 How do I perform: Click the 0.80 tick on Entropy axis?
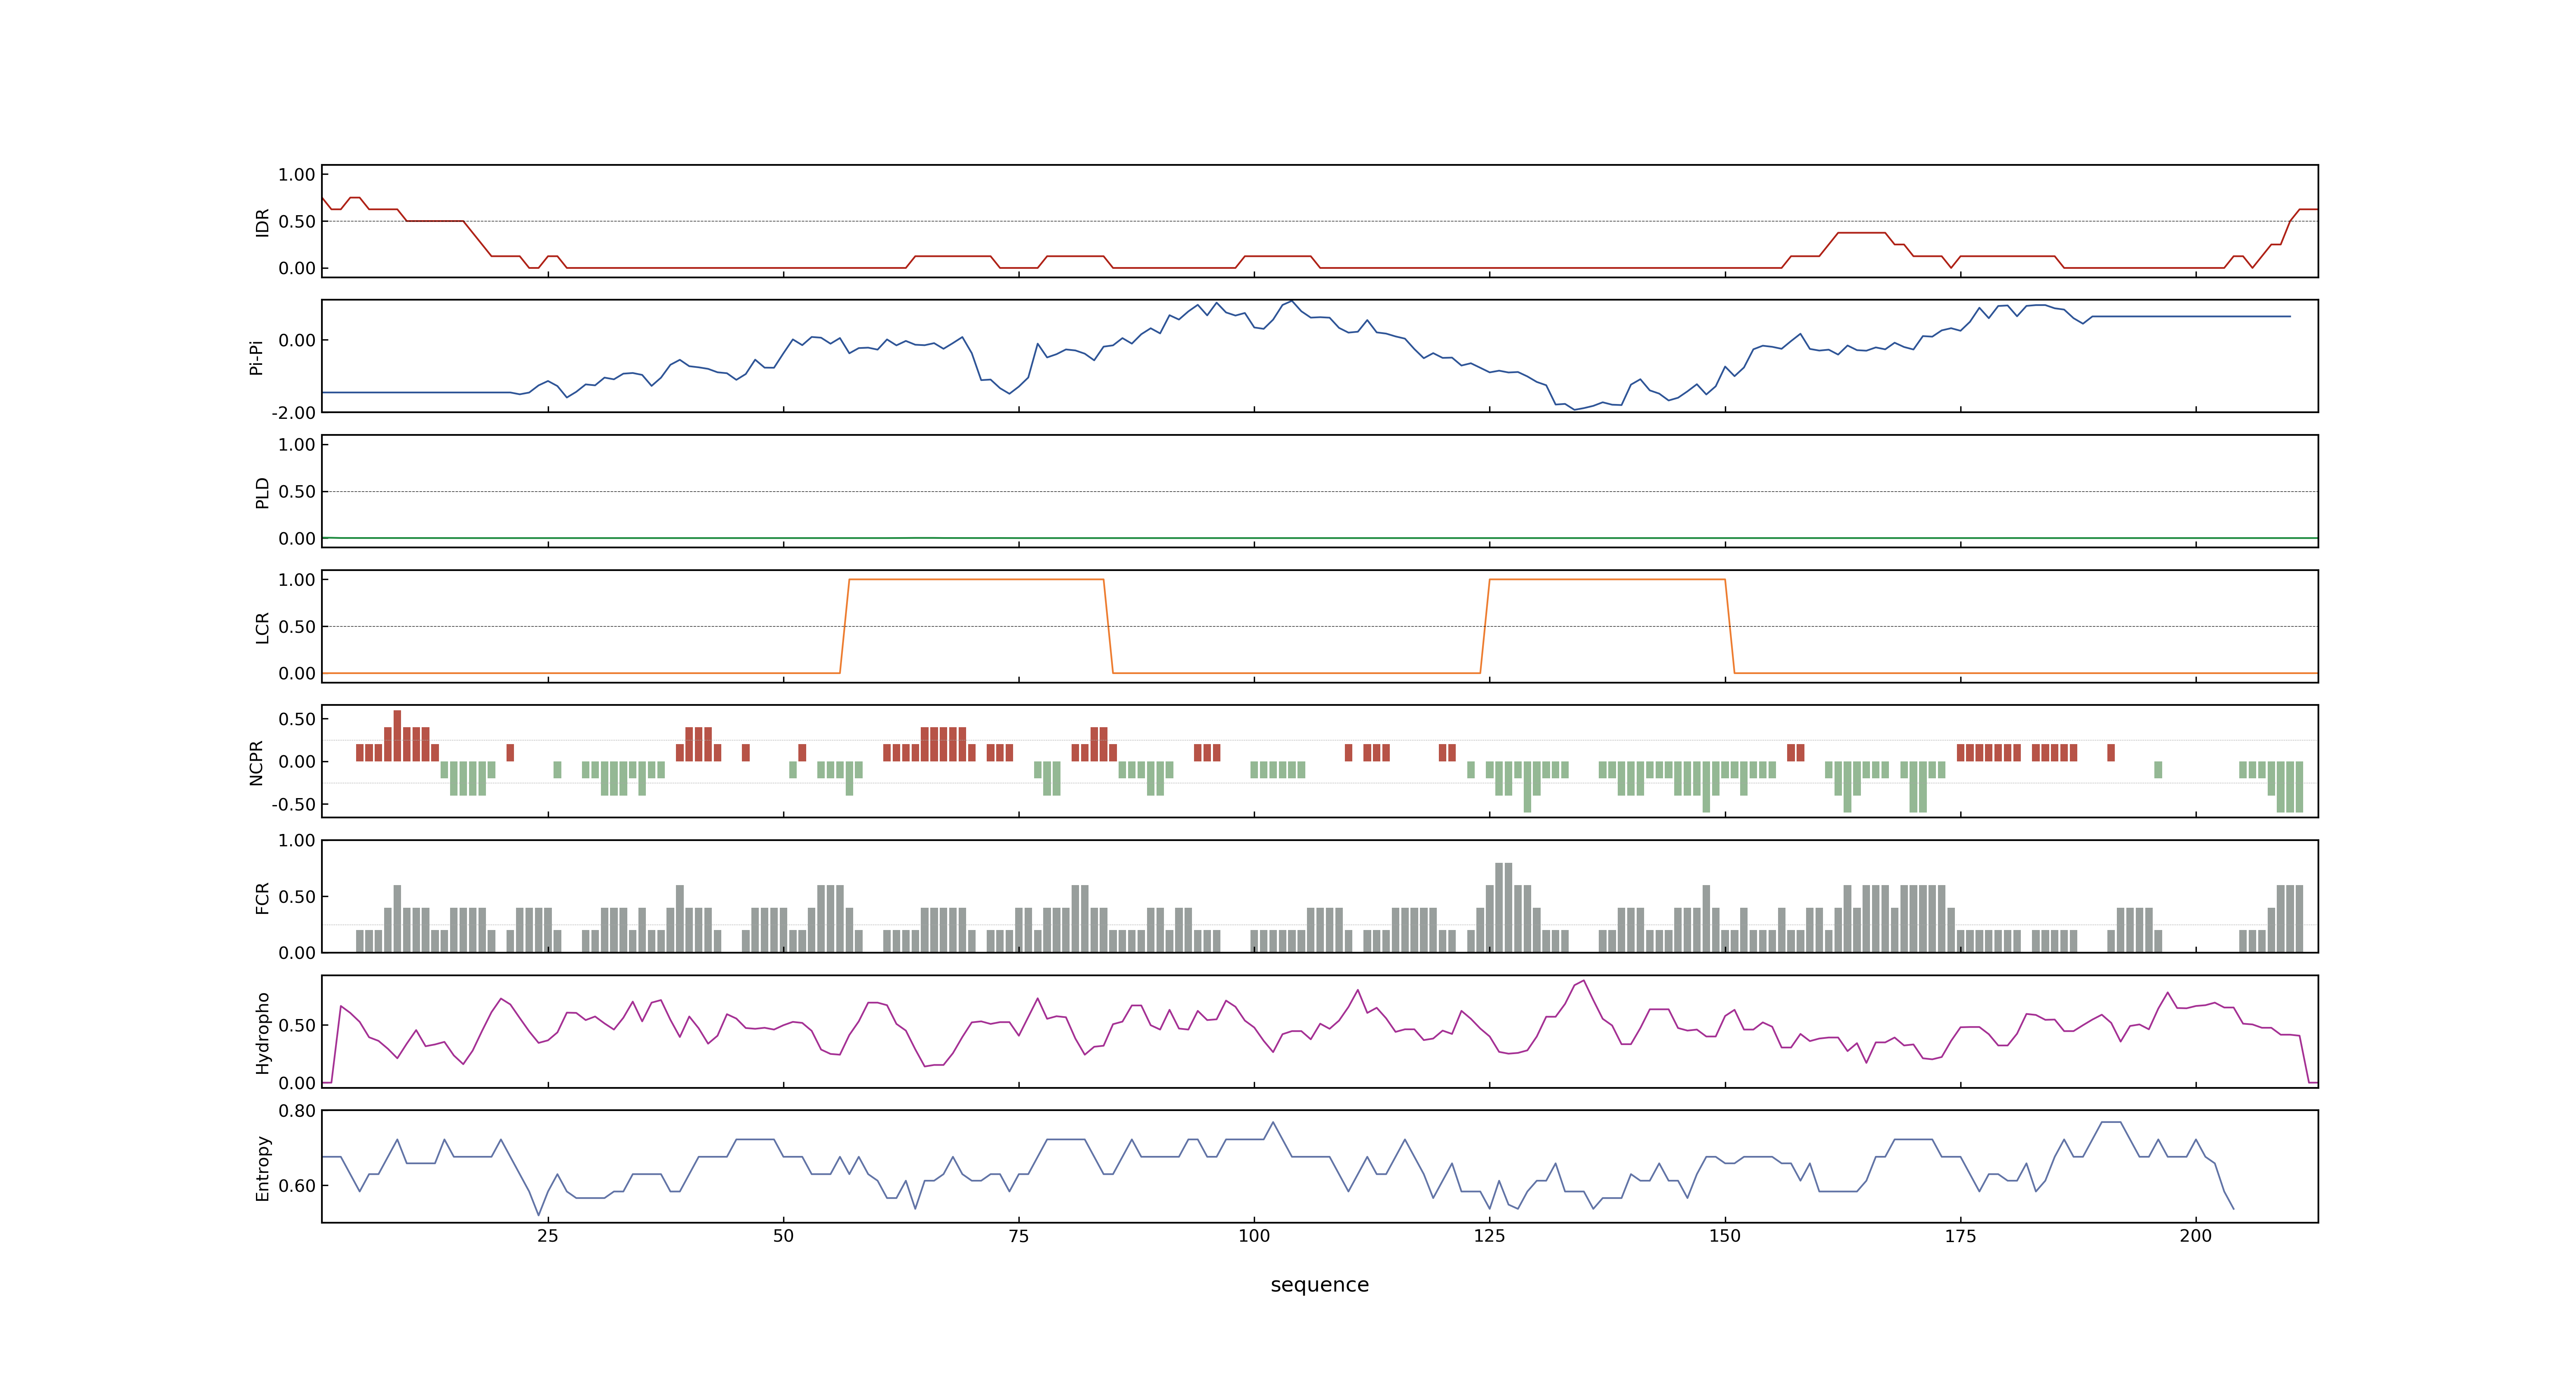[x=297, y=1111]
